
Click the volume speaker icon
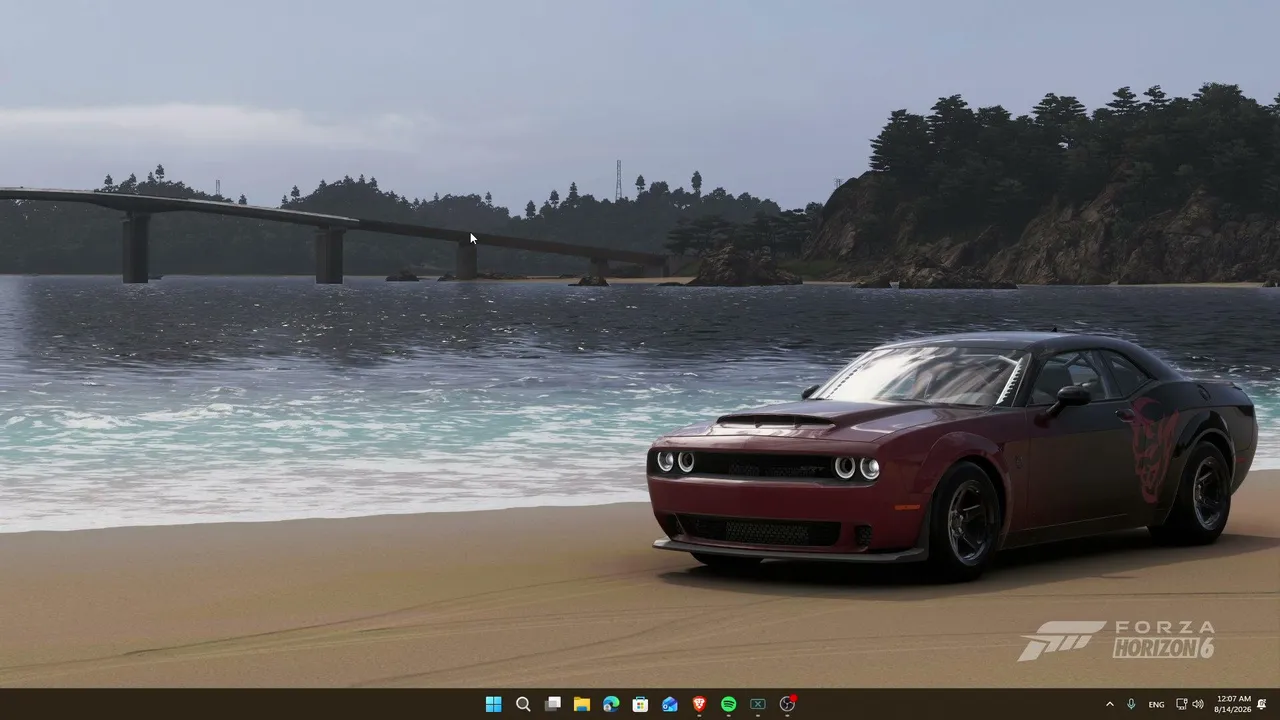pyautogui.click(x=1198, y=704)
